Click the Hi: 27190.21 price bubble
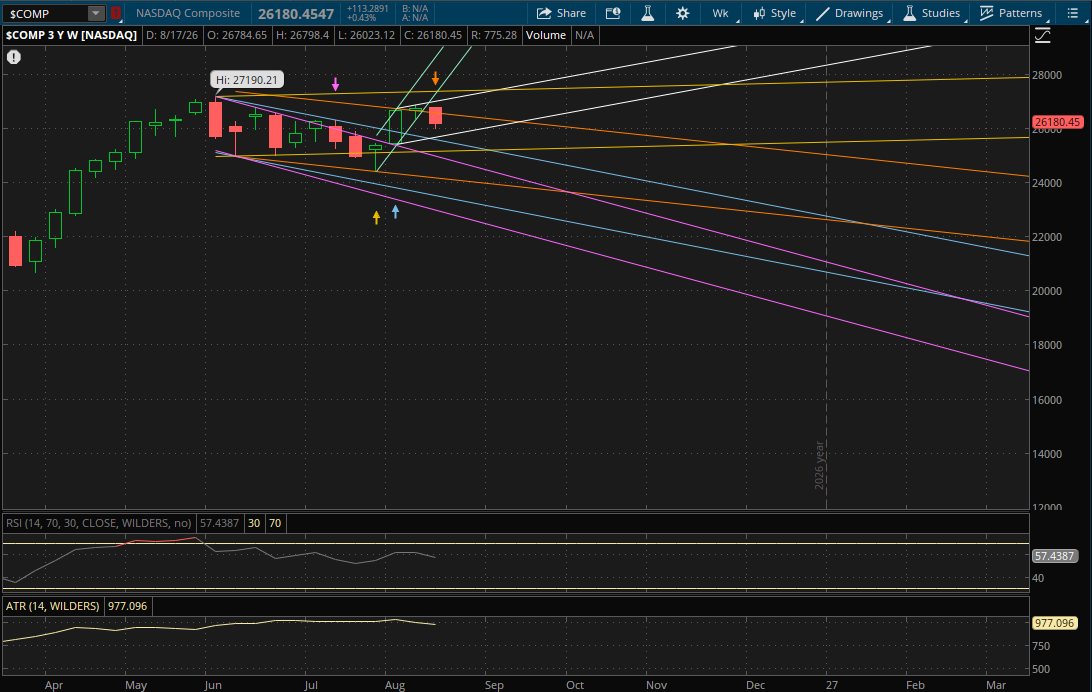1092x692 pixels. (247, 79)
